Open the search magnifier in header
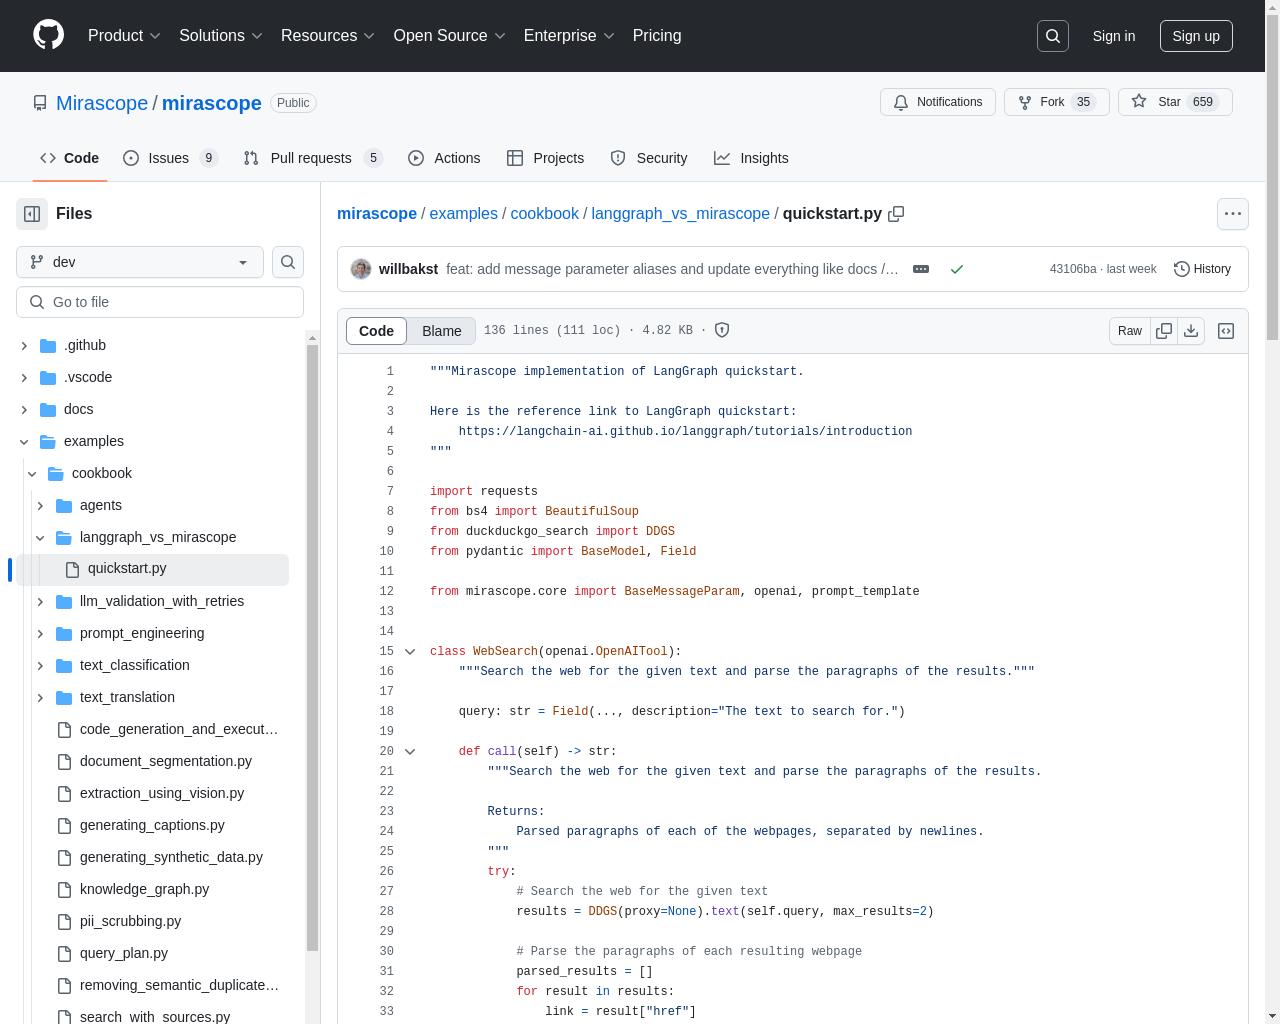 (x=1053, y=36)
